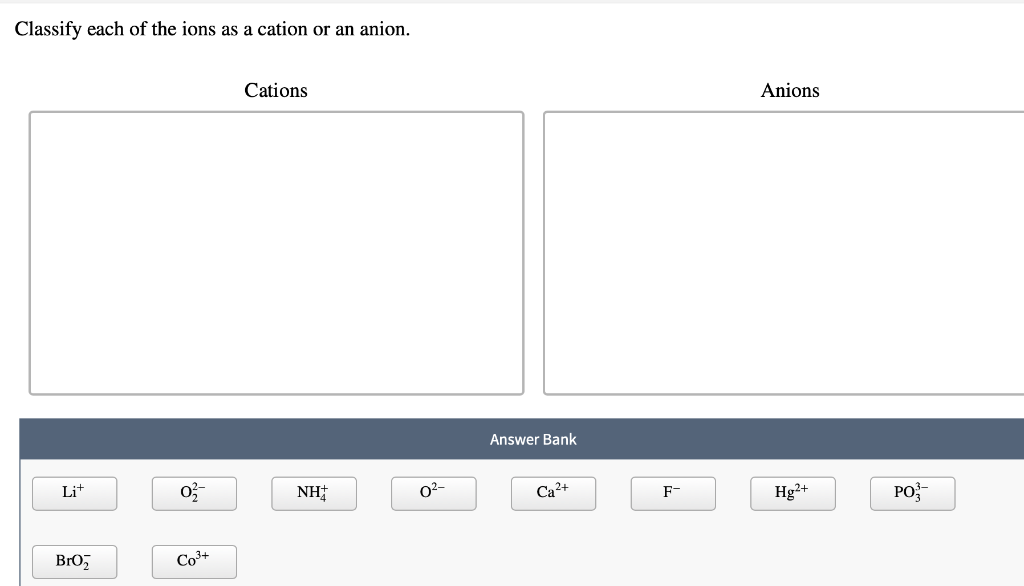Click the F⁻ fluoride ion tile
1024x586 pixels.
click(673, 493)
